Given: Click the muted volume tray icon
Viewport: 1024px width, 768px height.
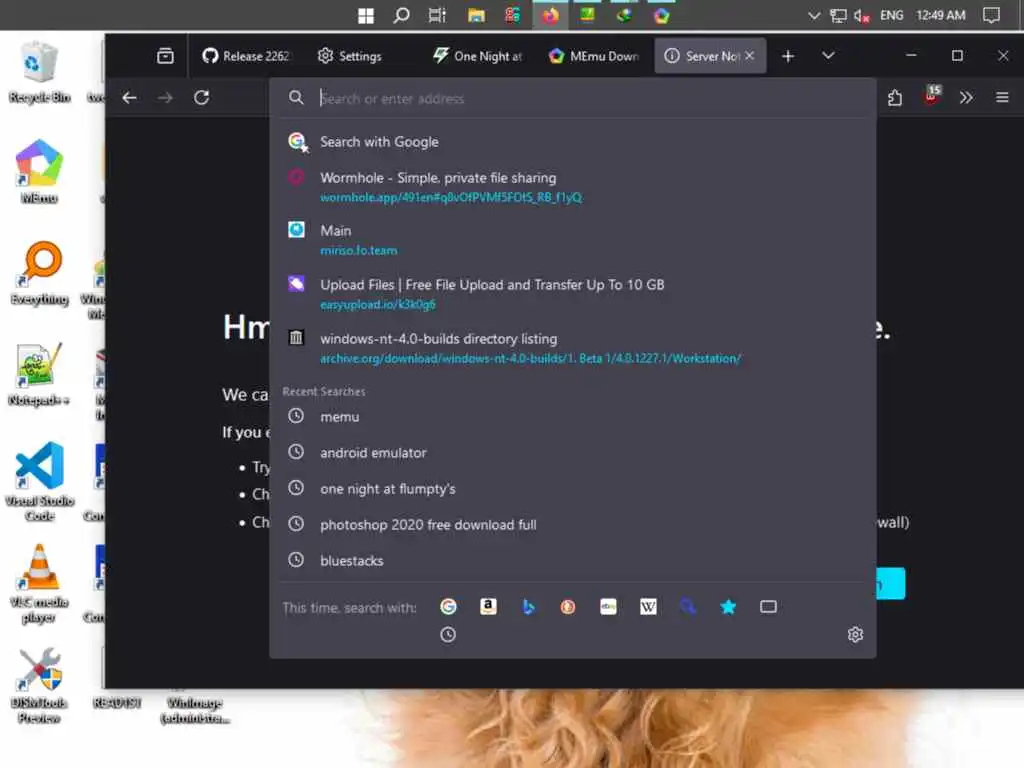Looking at the screenshot, I should pos(861,16).
